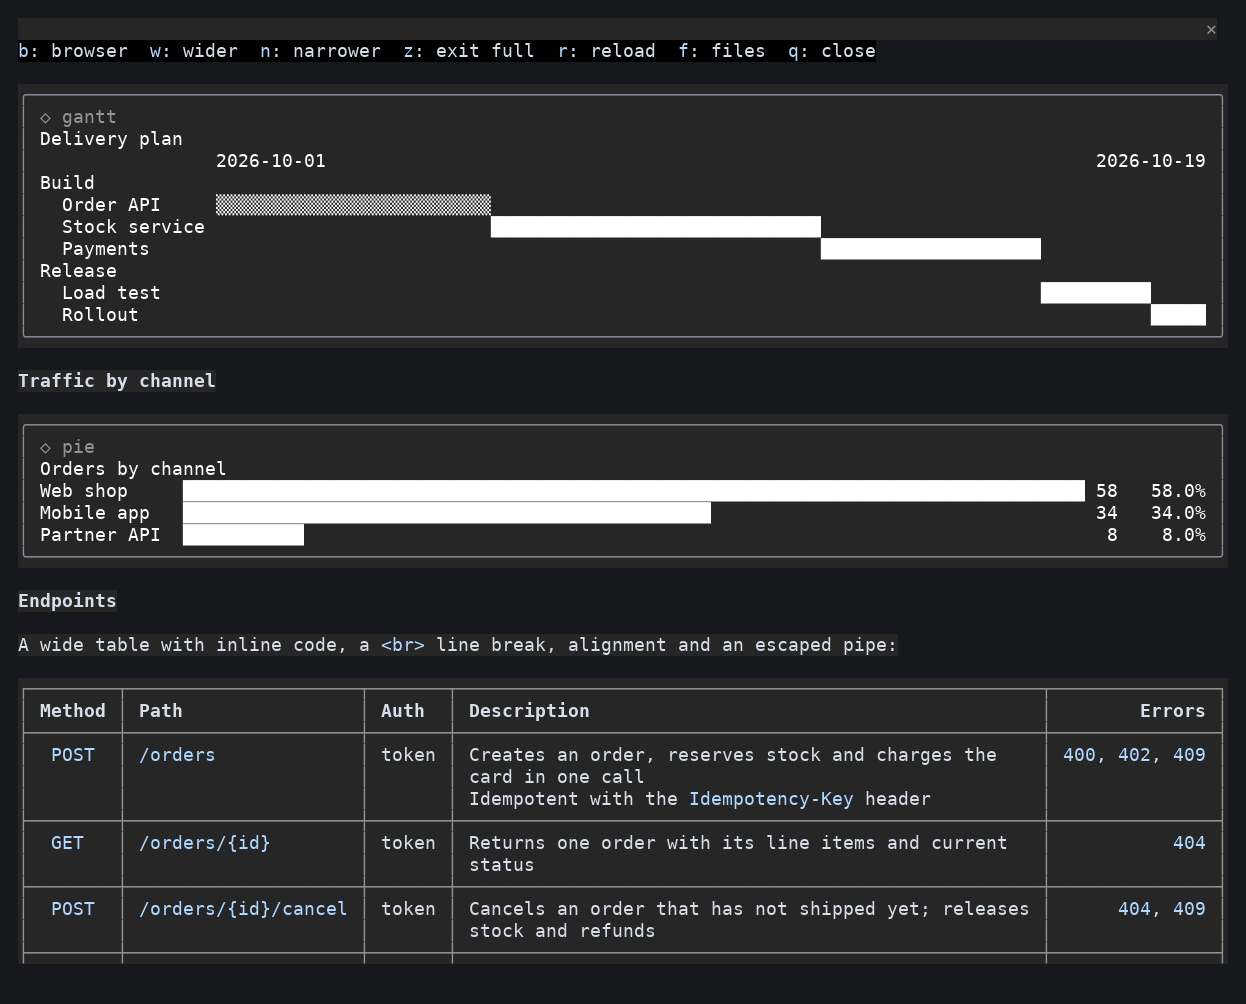Click the /orders/{id}/cancel path cell
Screen dimensions: 1246x1004
(x=243, y=909)
